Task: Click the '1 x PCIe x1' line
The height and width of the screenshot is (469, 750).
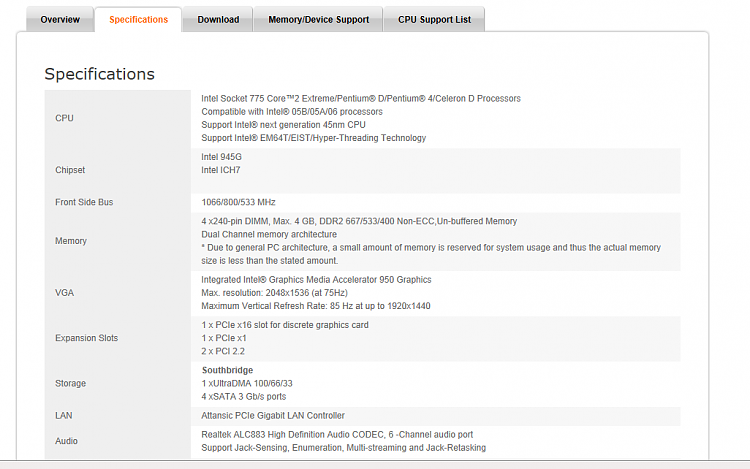Action: pos(224,338)
